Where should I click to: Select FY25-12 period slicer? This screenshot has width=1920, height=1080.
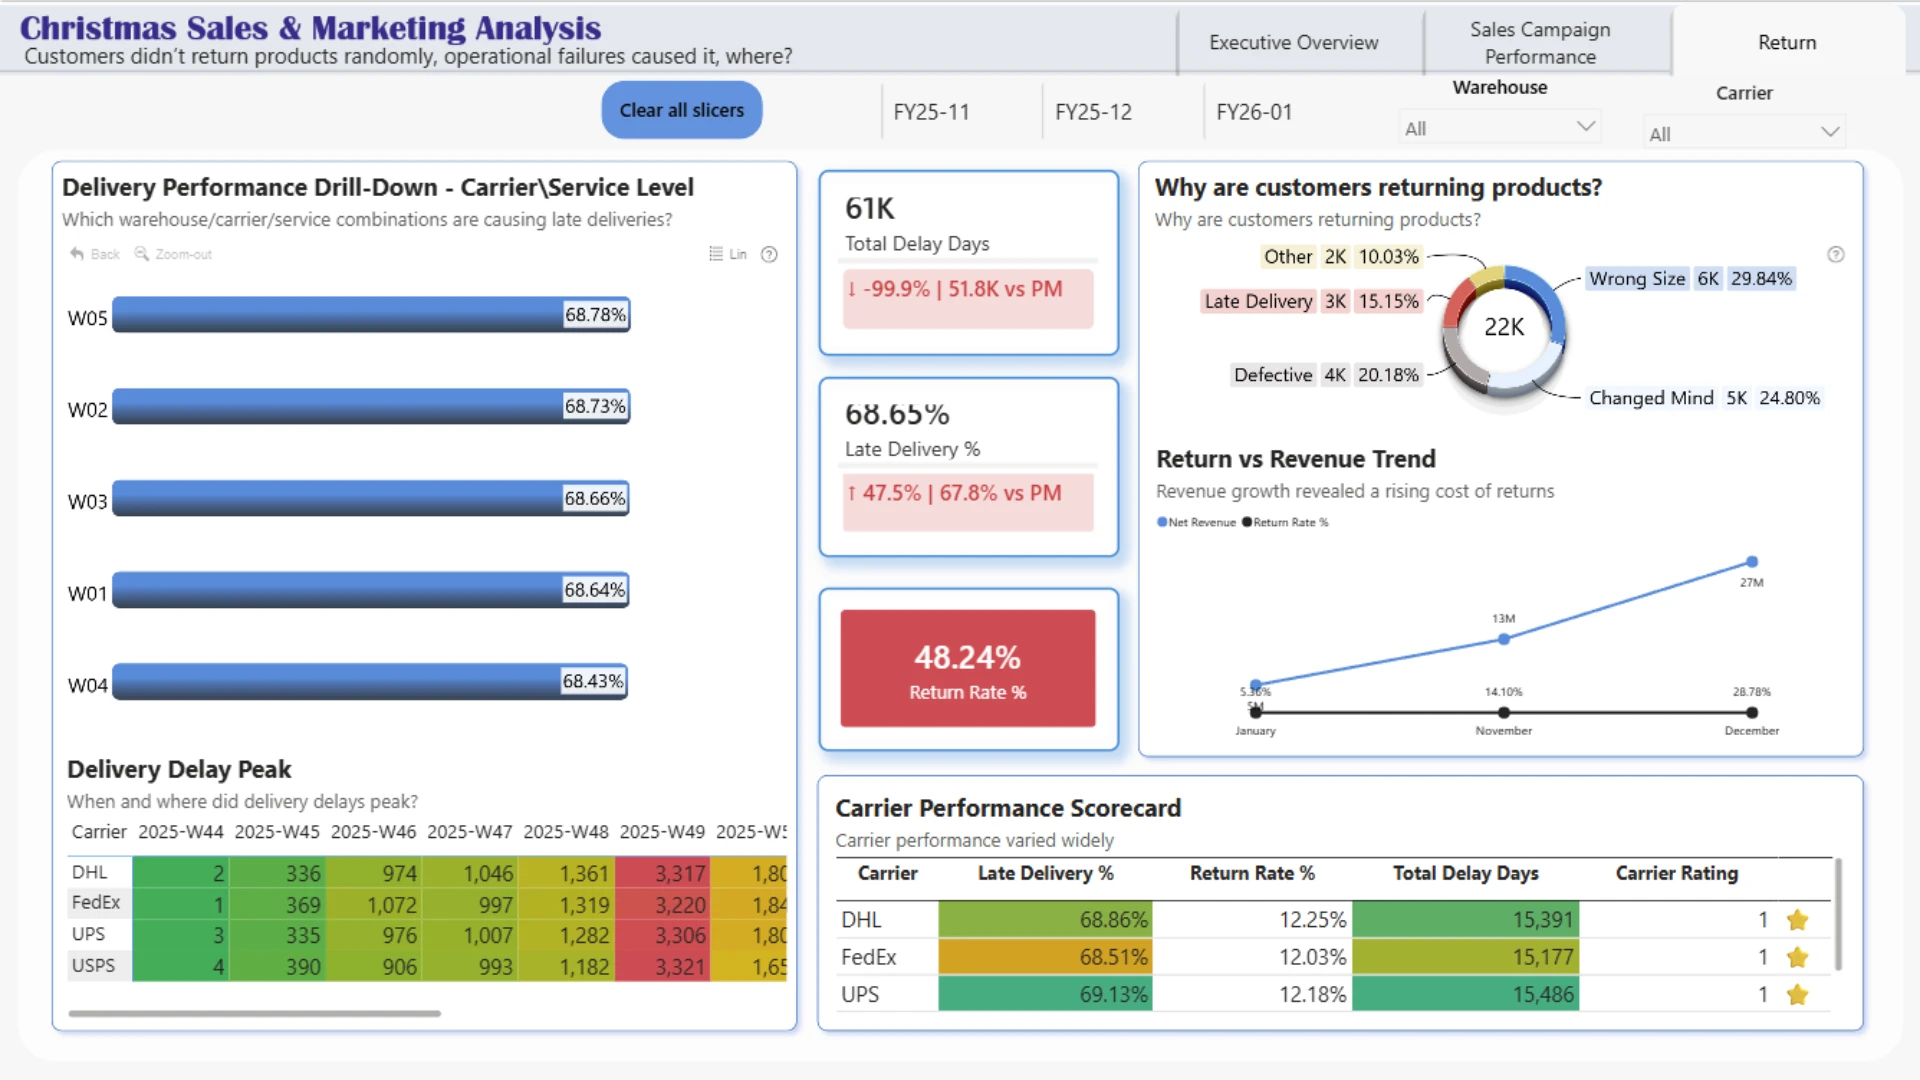pos(1093,112)
